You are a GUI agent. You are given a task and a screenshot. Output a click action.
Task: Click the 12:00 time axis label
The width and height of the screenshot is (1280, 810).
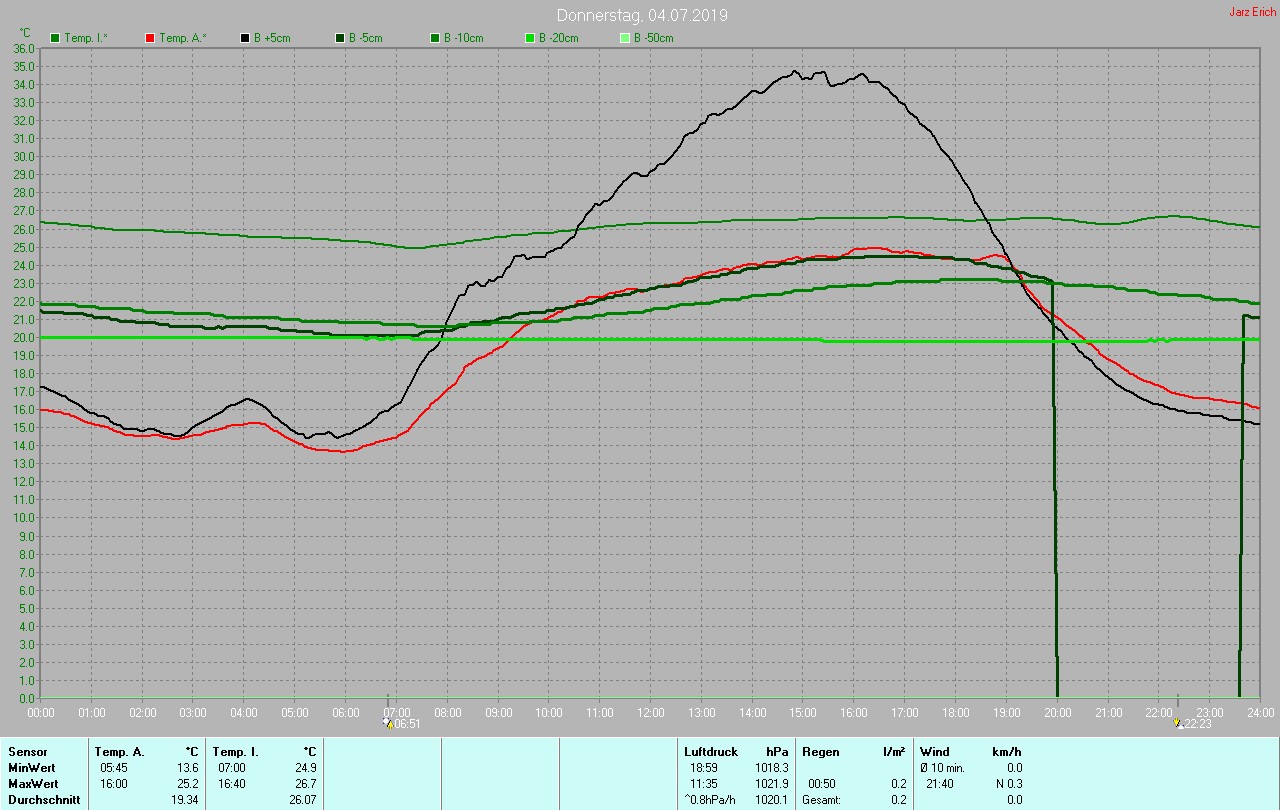pos(651,713)
